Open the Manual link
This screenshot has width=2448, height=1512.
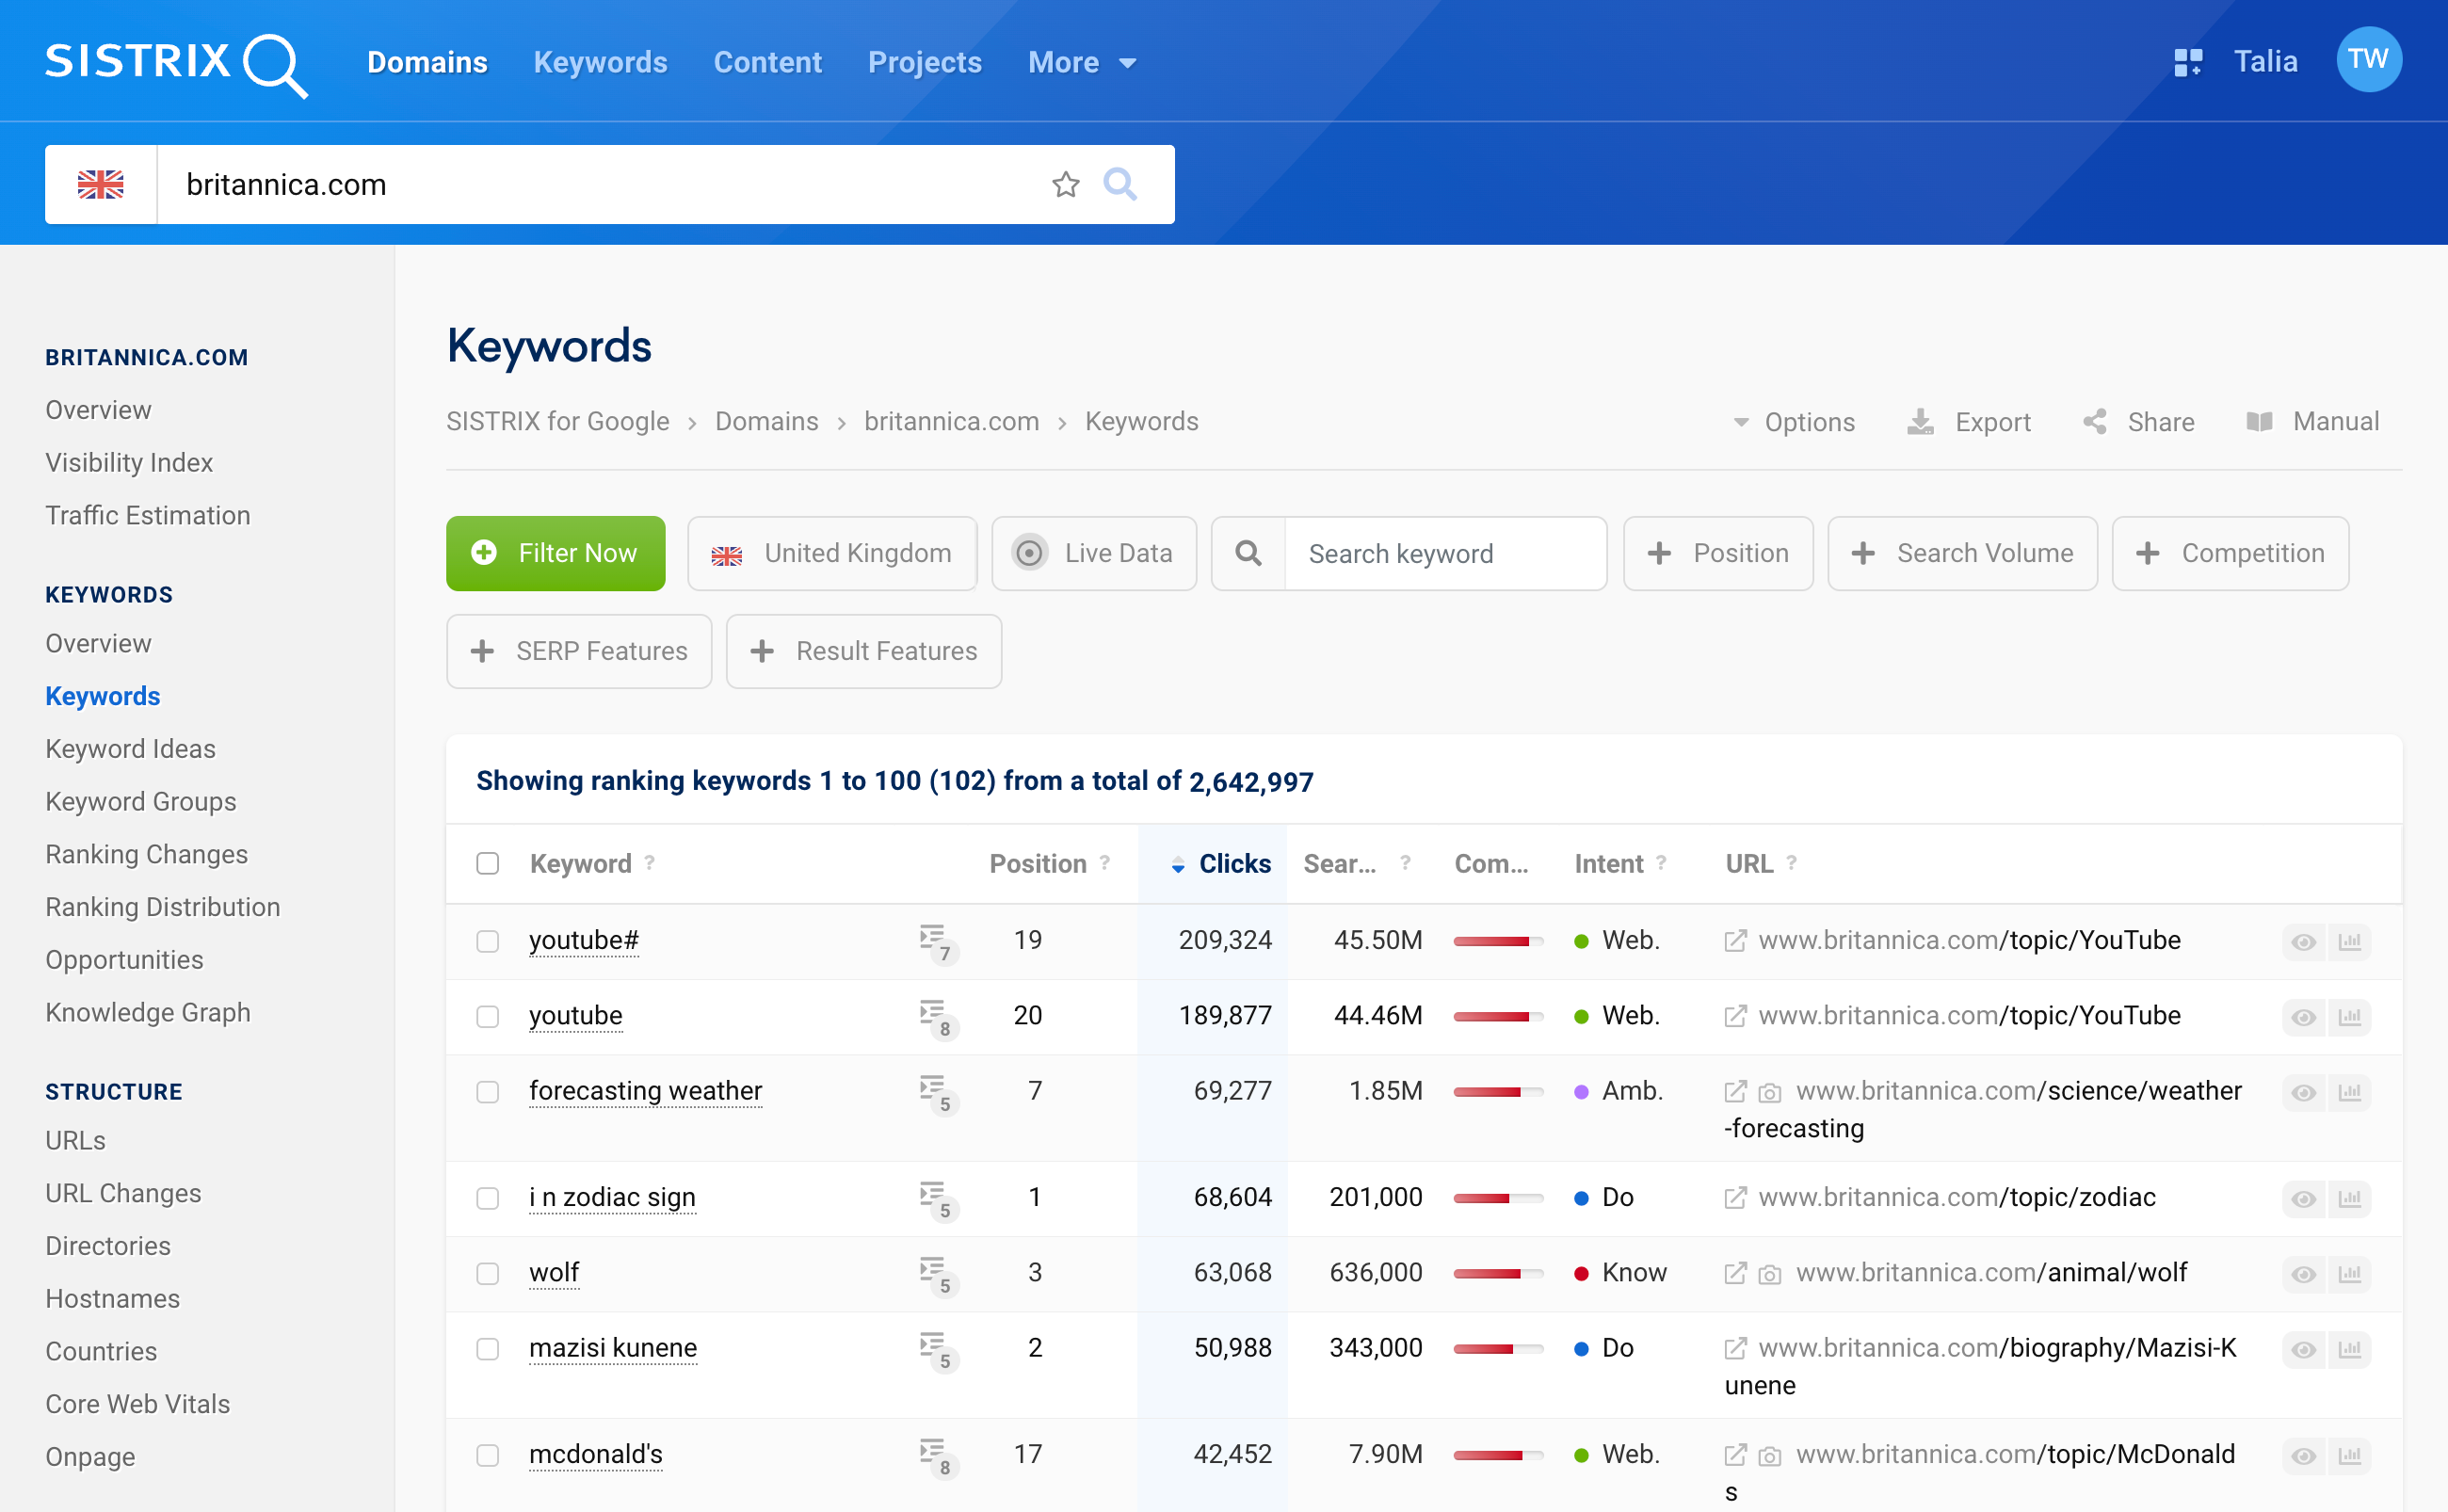coord(2313,422)
